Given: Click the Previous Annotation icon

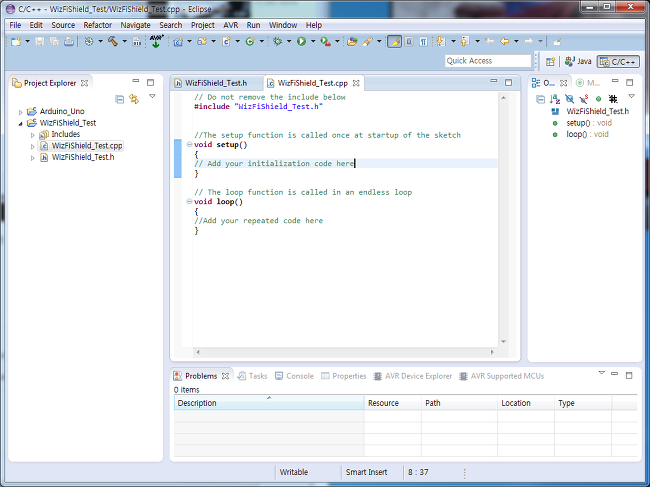Looking at the screenshot, I should click(465, 41).
